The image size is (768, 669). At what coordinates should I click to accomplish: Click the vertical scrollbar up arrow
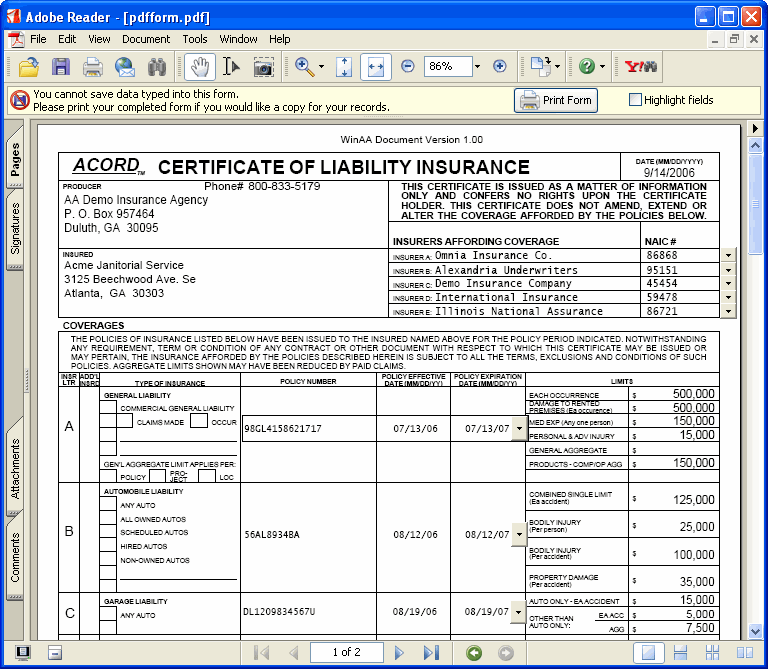click(755, 145)
